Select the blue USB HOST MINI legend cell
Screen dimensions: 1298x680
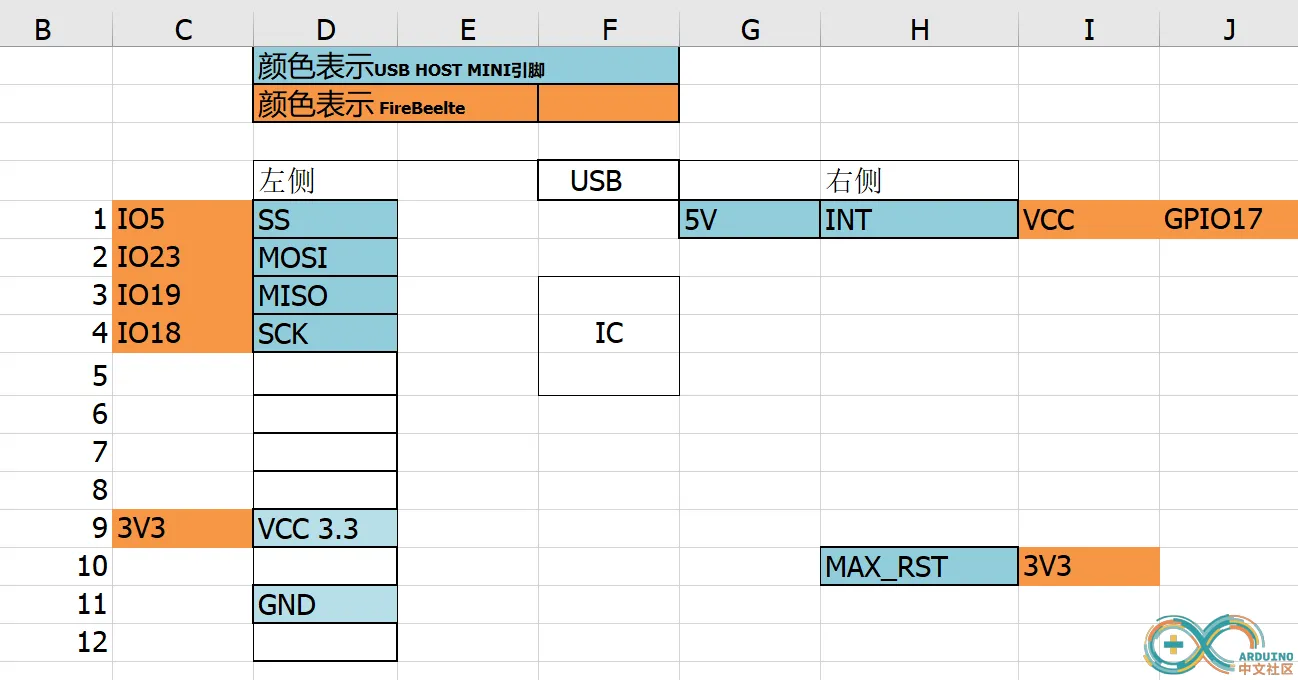tap(465, 66)
